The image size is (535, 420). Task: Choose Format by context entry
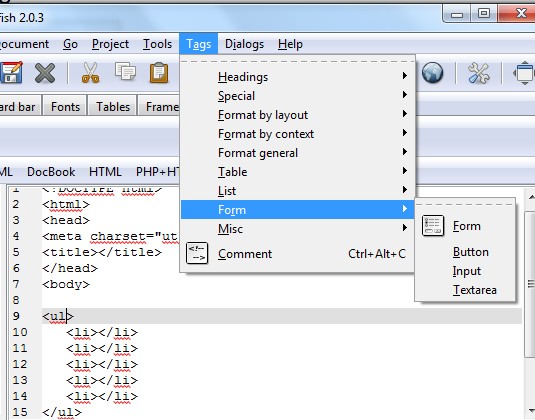(298, 134)
